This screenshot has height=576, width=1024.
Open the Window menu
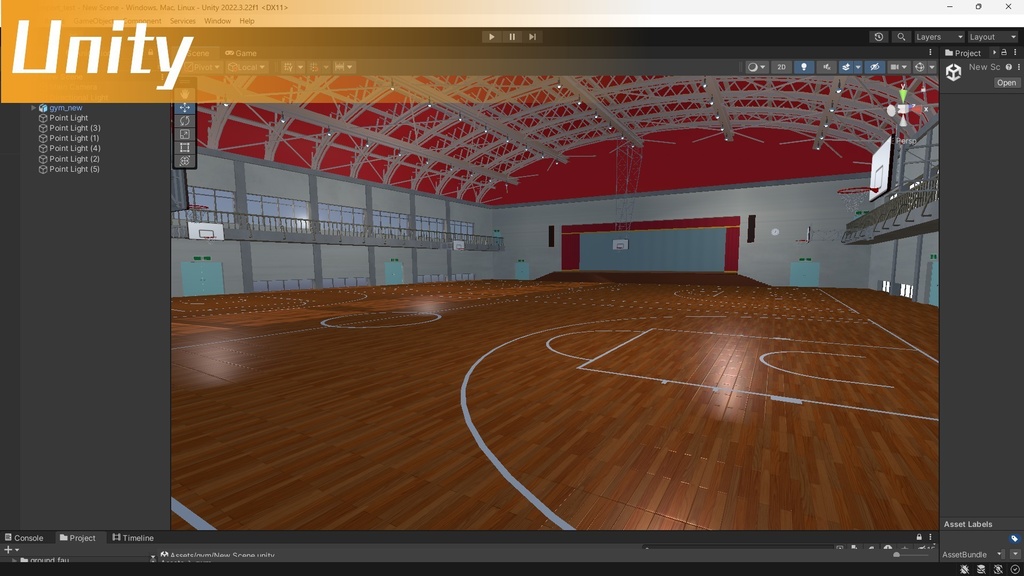click(x=217, y=21)
